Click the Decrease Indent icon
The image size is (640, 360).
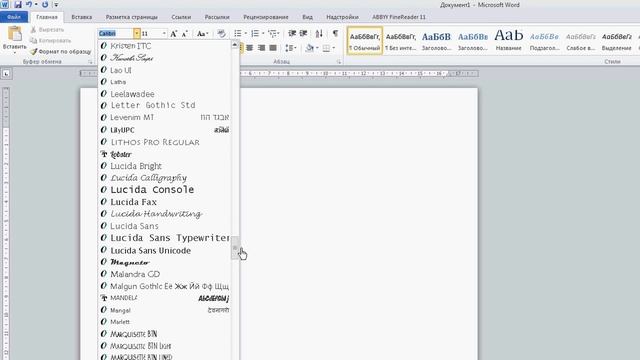[292, 33]
